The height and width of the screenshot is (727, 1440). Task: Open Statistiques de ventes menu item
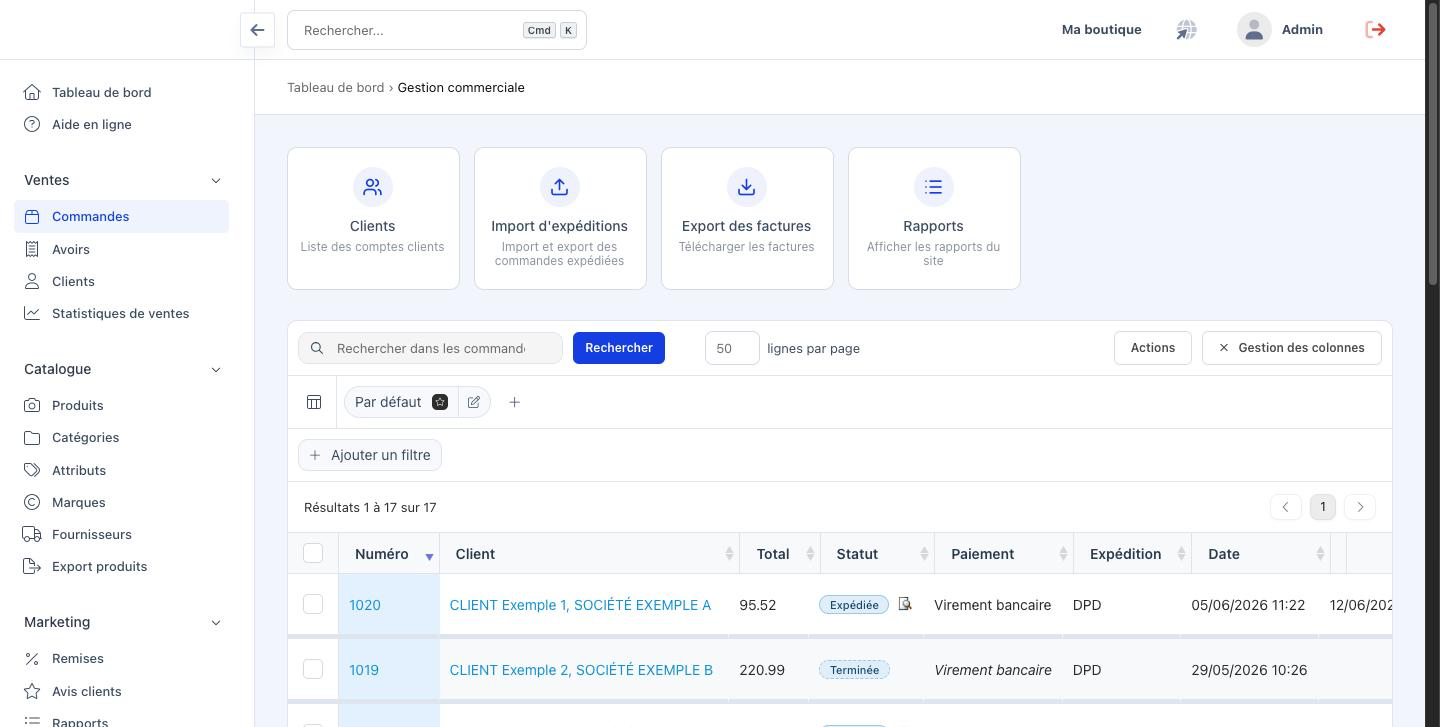click(121, 313)
